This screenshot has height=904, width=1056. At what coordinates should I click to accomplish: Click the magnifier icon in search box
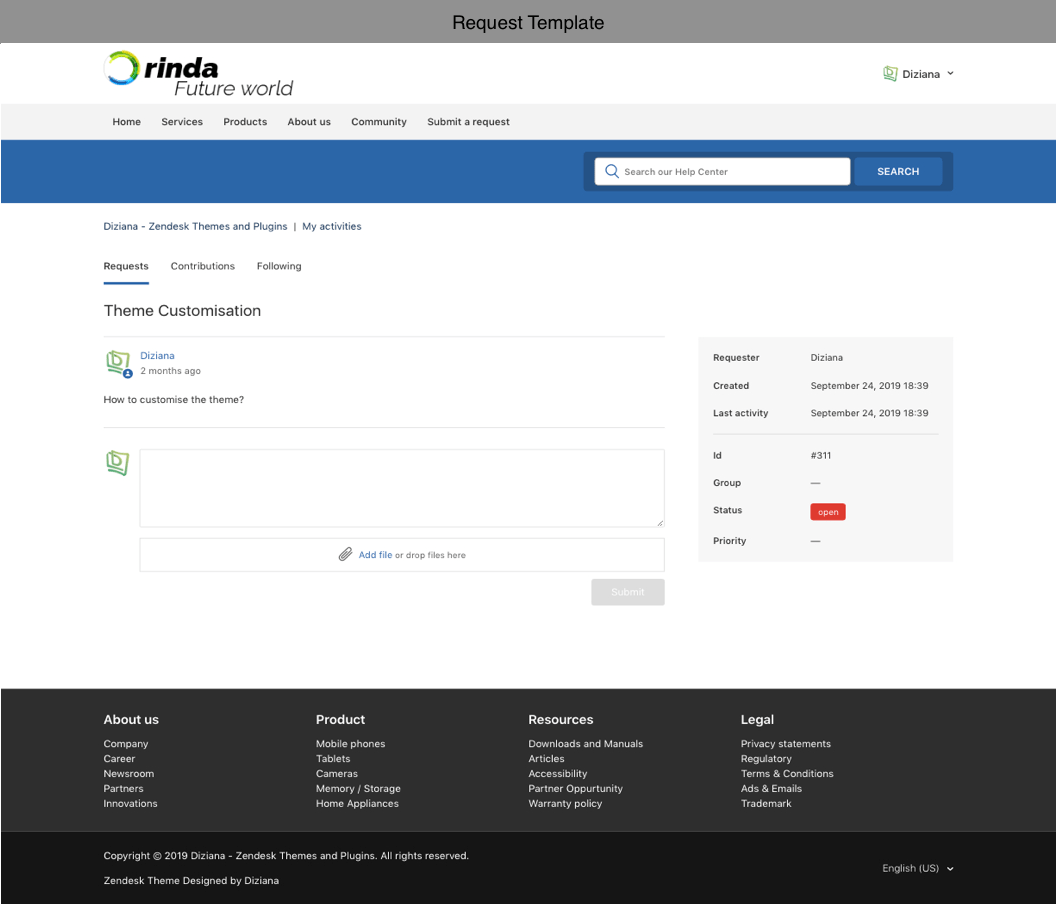tap(612, 172)
